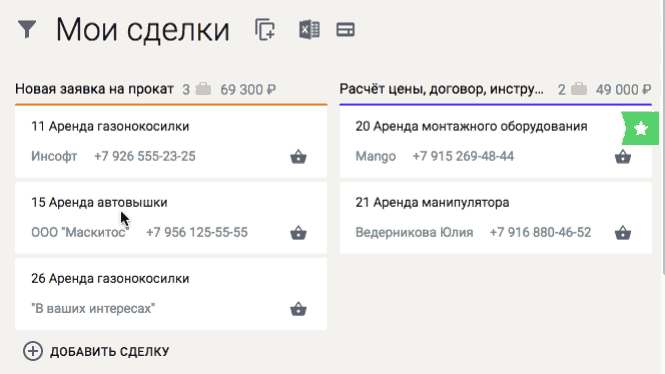665x374 pixels.
Task: Click the duplicate/add copy icon
Action: coord(265,30)
